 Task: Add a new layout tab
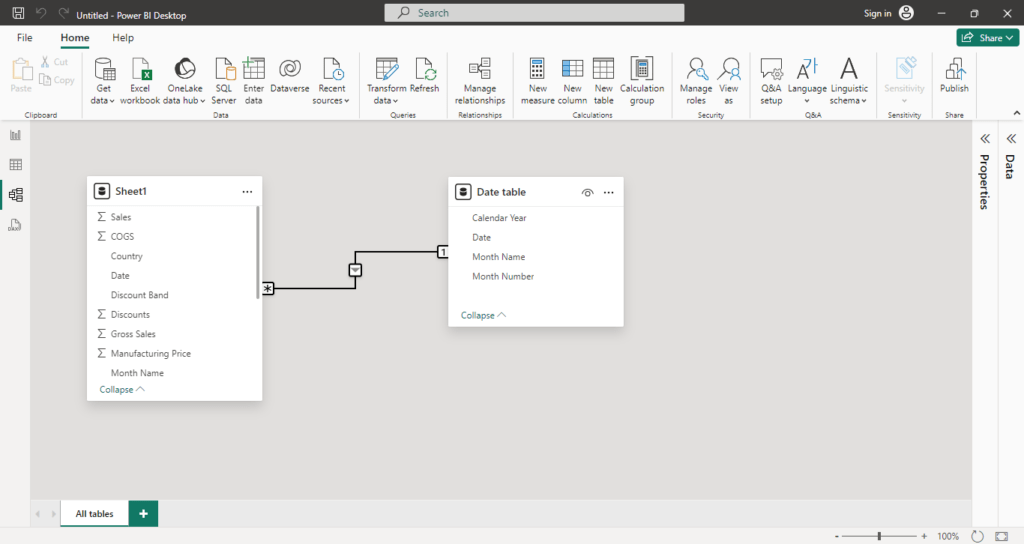coord(143,514)
